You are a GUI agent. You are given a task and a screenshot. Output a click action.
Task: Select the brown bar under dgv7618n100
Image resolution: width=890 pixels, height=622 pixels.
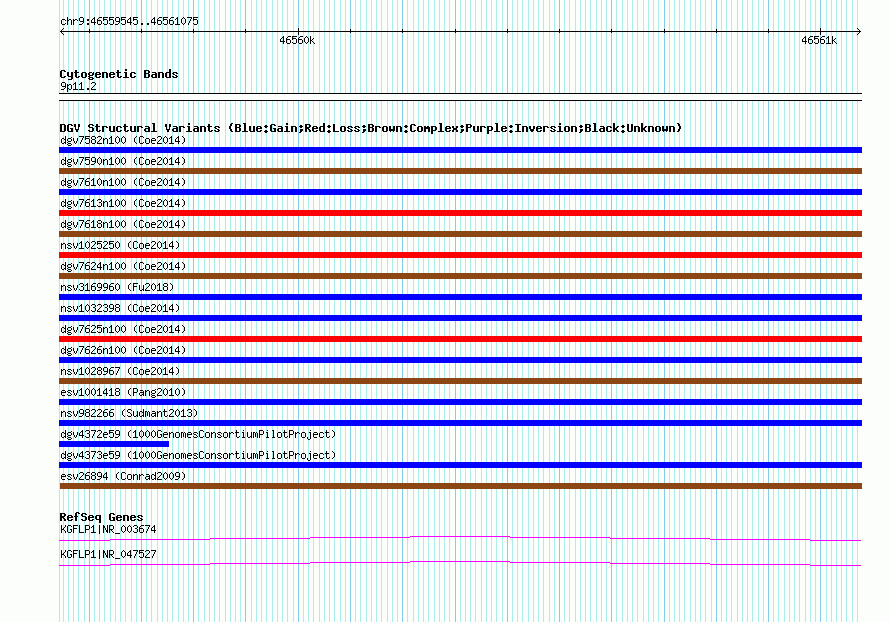pyautogui.click(x=460, y=234)
